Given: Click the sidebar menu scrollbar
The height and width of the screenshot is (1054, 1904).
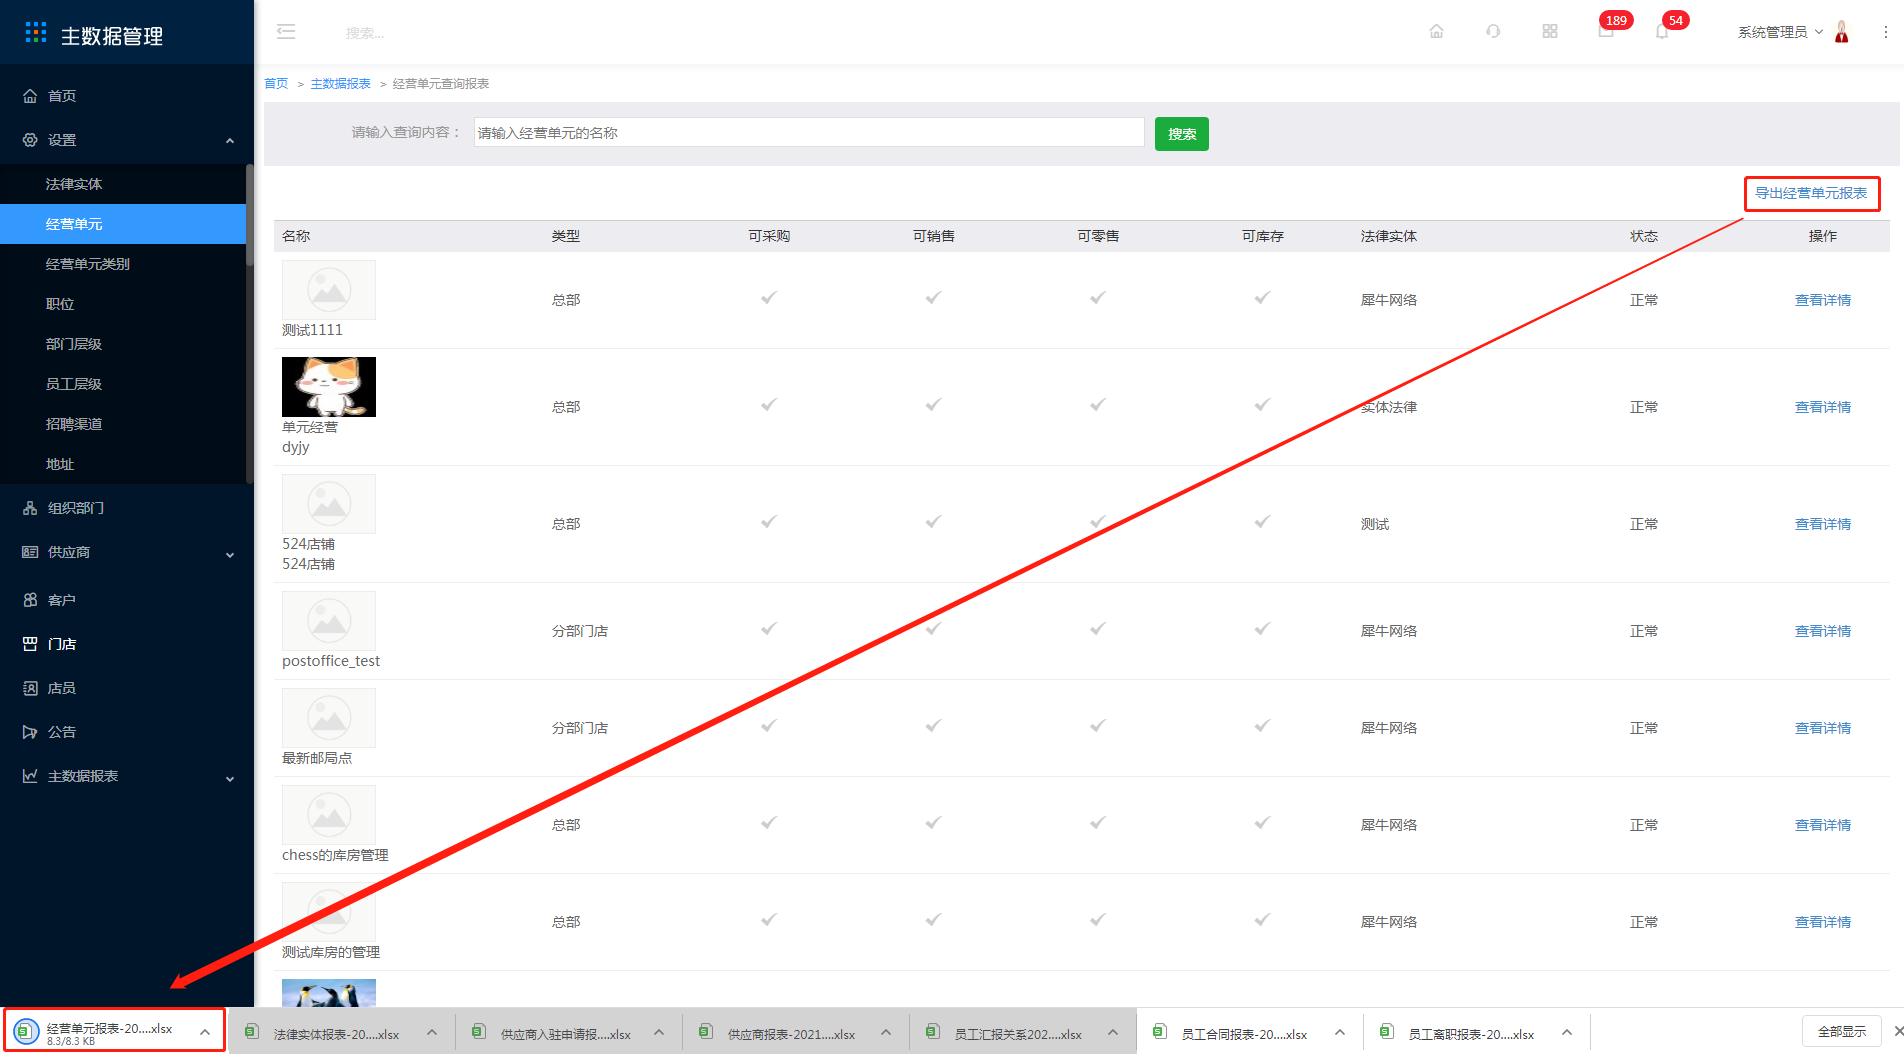Looking at the screenshot, I should (x=249, y=215).
